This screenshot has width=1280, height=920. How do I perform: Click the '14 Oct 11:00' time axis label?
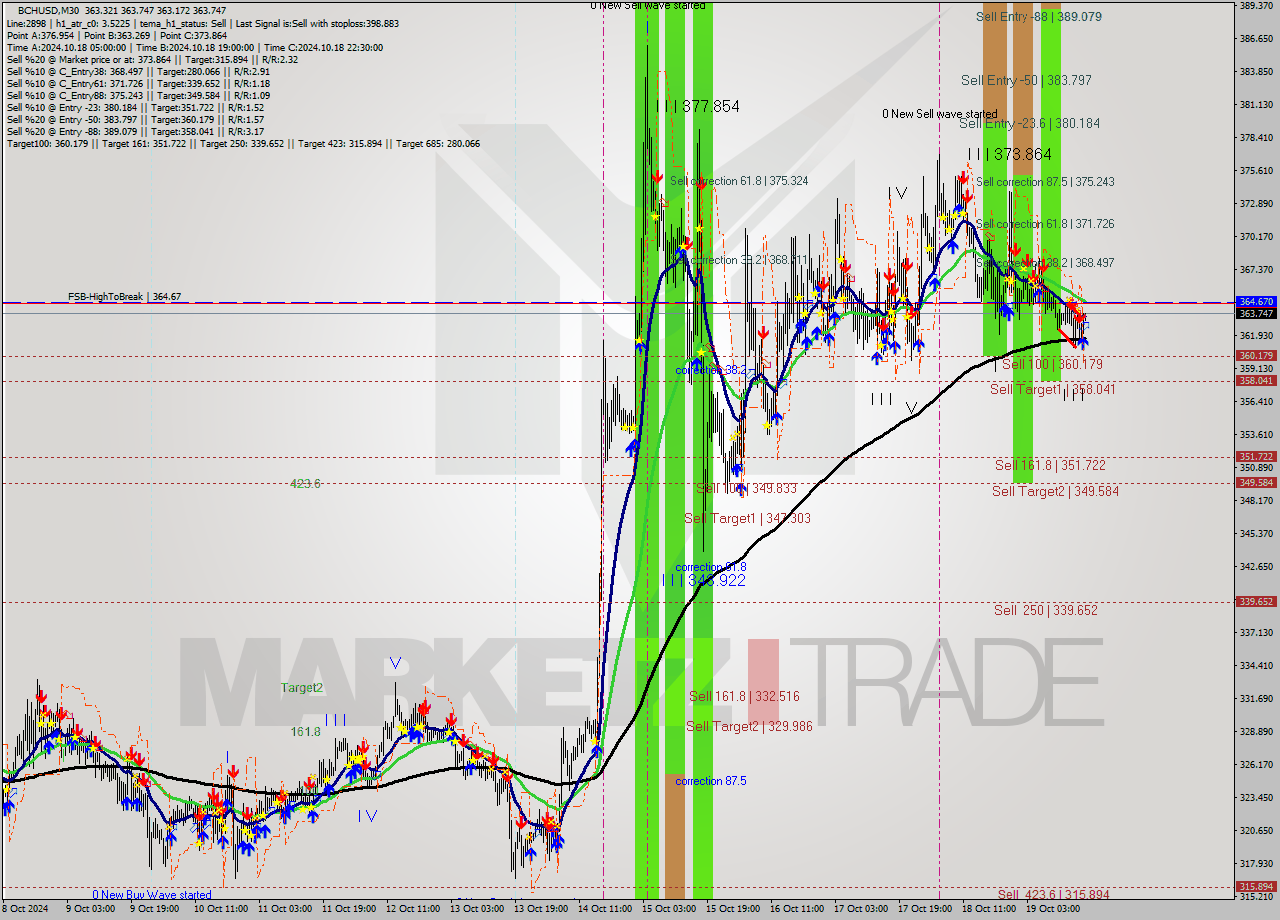coord(603,909)
